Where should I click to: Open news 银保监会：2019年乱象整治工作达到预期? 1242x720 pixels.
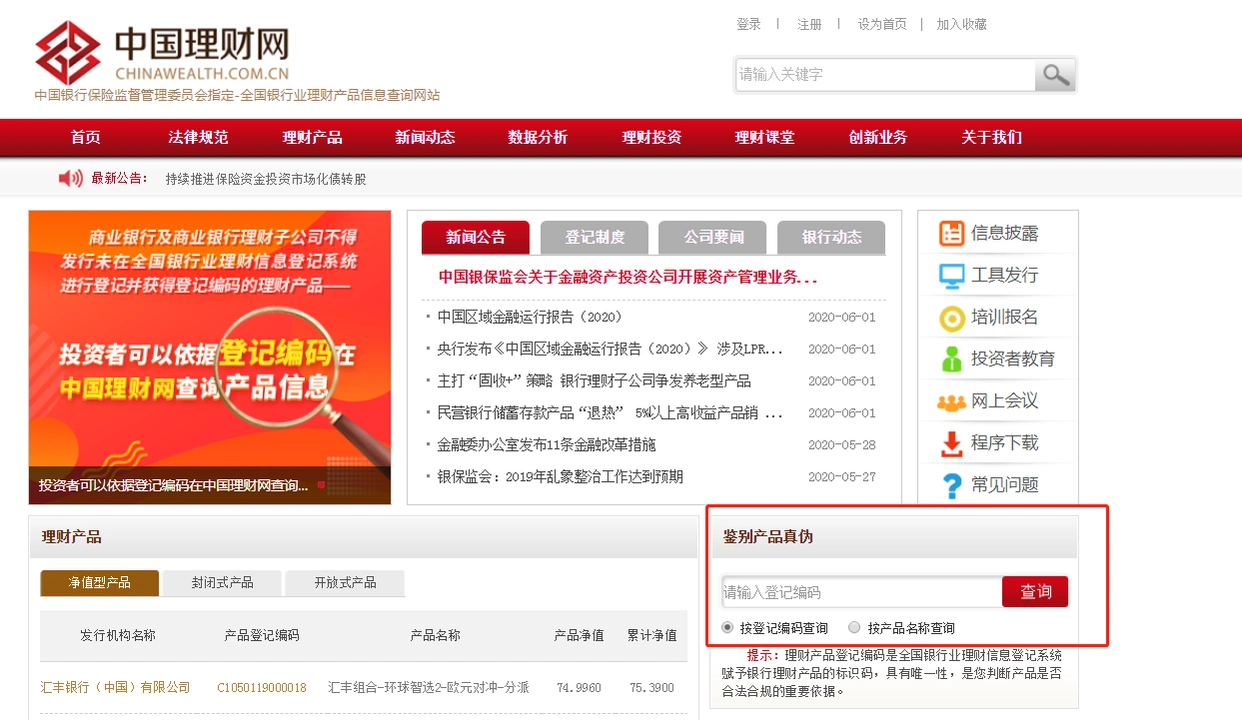(560, 477)
